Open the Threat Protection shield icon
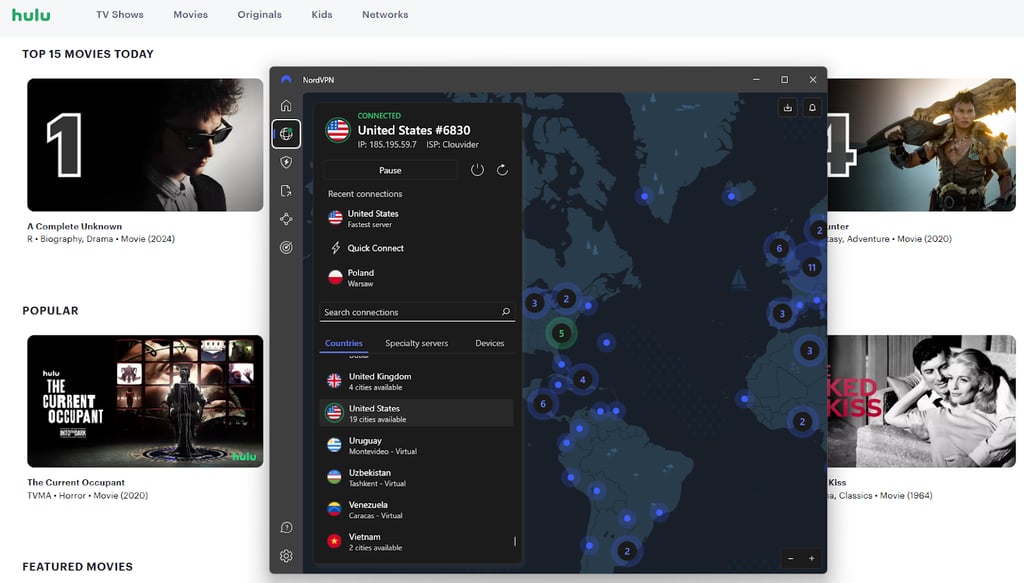Viewport: 1024px width, 583px height. tap(286, 163)
